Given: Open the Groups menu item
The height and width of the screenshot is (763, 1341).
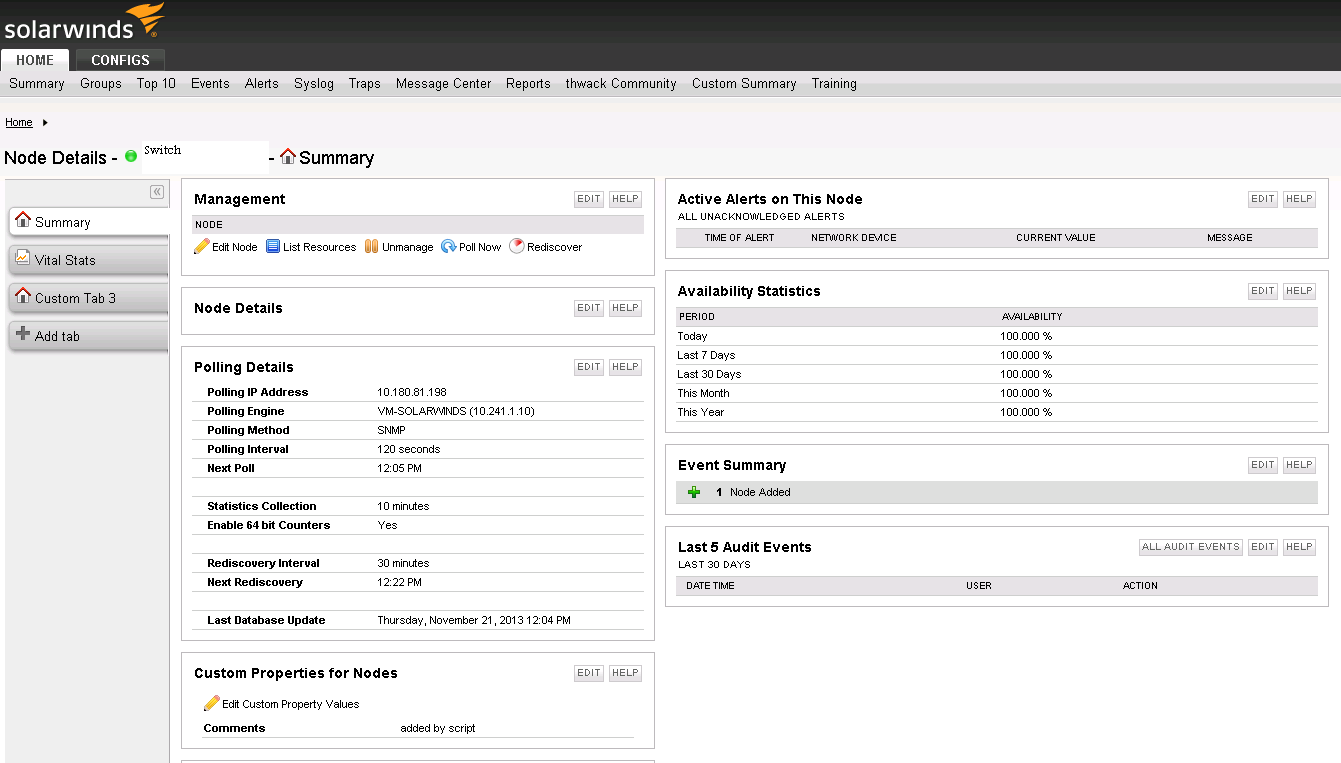Looking at the screenshot, I should coord(101,84).
